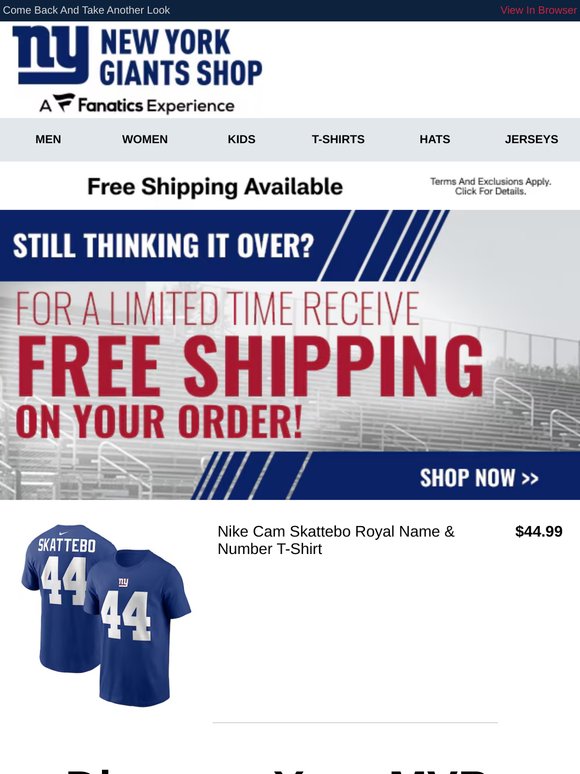Open the Nike Cam Skattebo T-Shirt title
580x774 pixels.
[x=336, y=540]
